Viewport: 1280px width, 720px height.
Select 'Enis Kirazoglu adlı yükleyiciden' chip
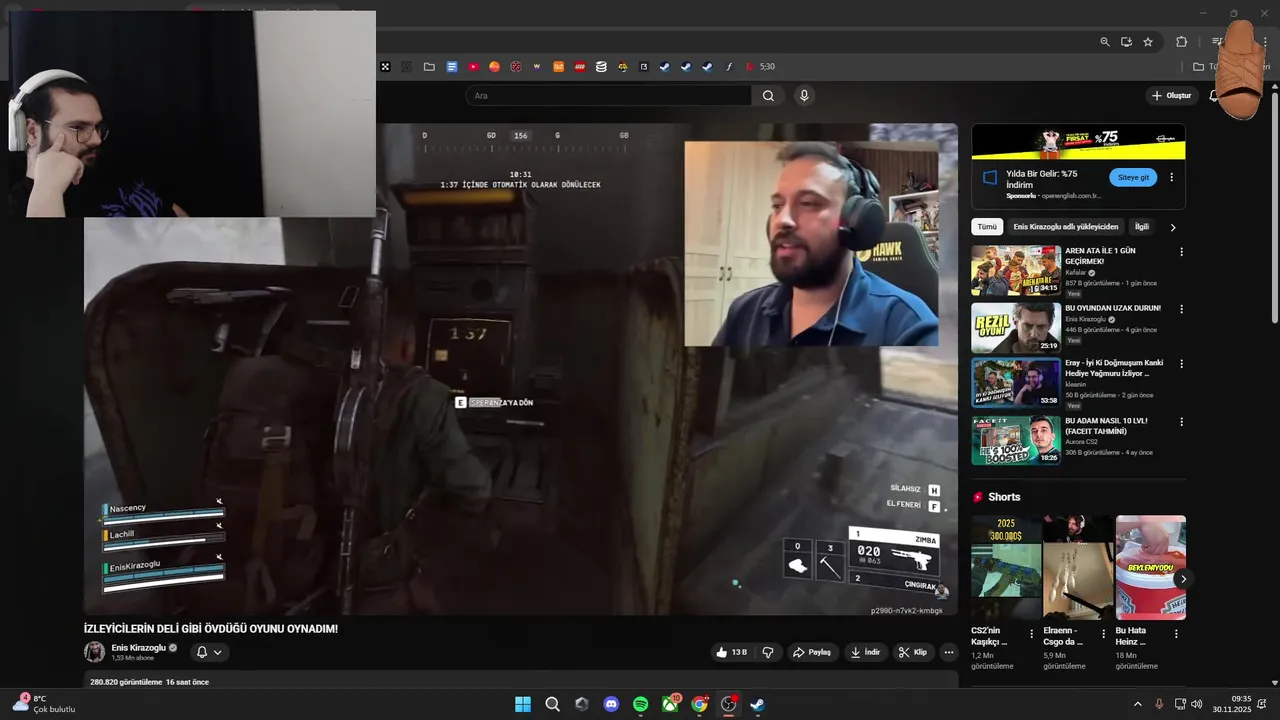point(1066,227)
